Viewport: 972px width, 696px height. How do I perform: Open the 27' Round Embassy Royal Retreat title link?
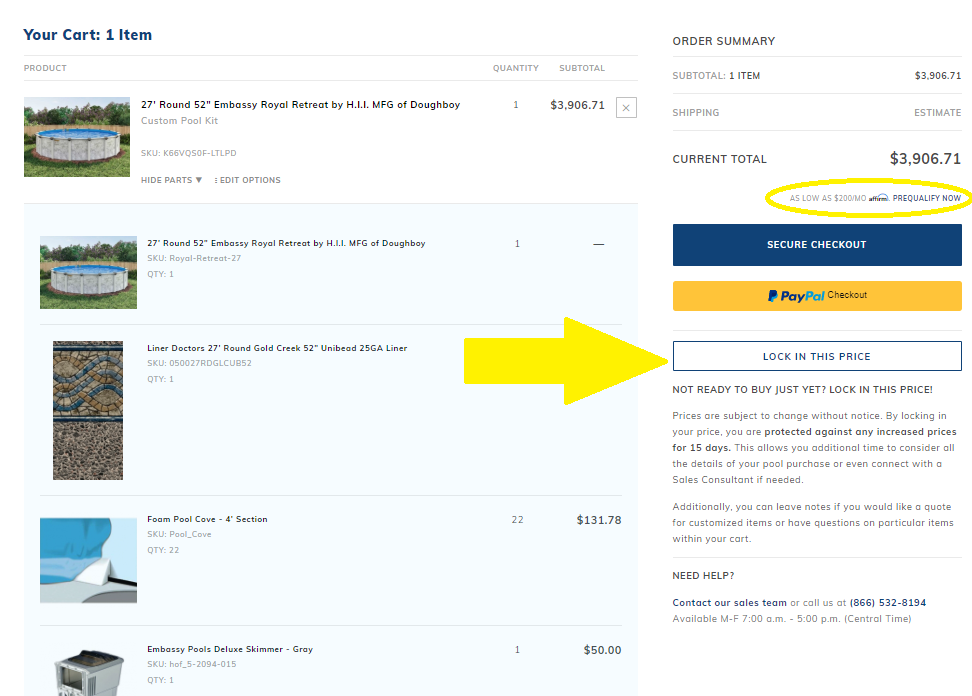(300, 104)
